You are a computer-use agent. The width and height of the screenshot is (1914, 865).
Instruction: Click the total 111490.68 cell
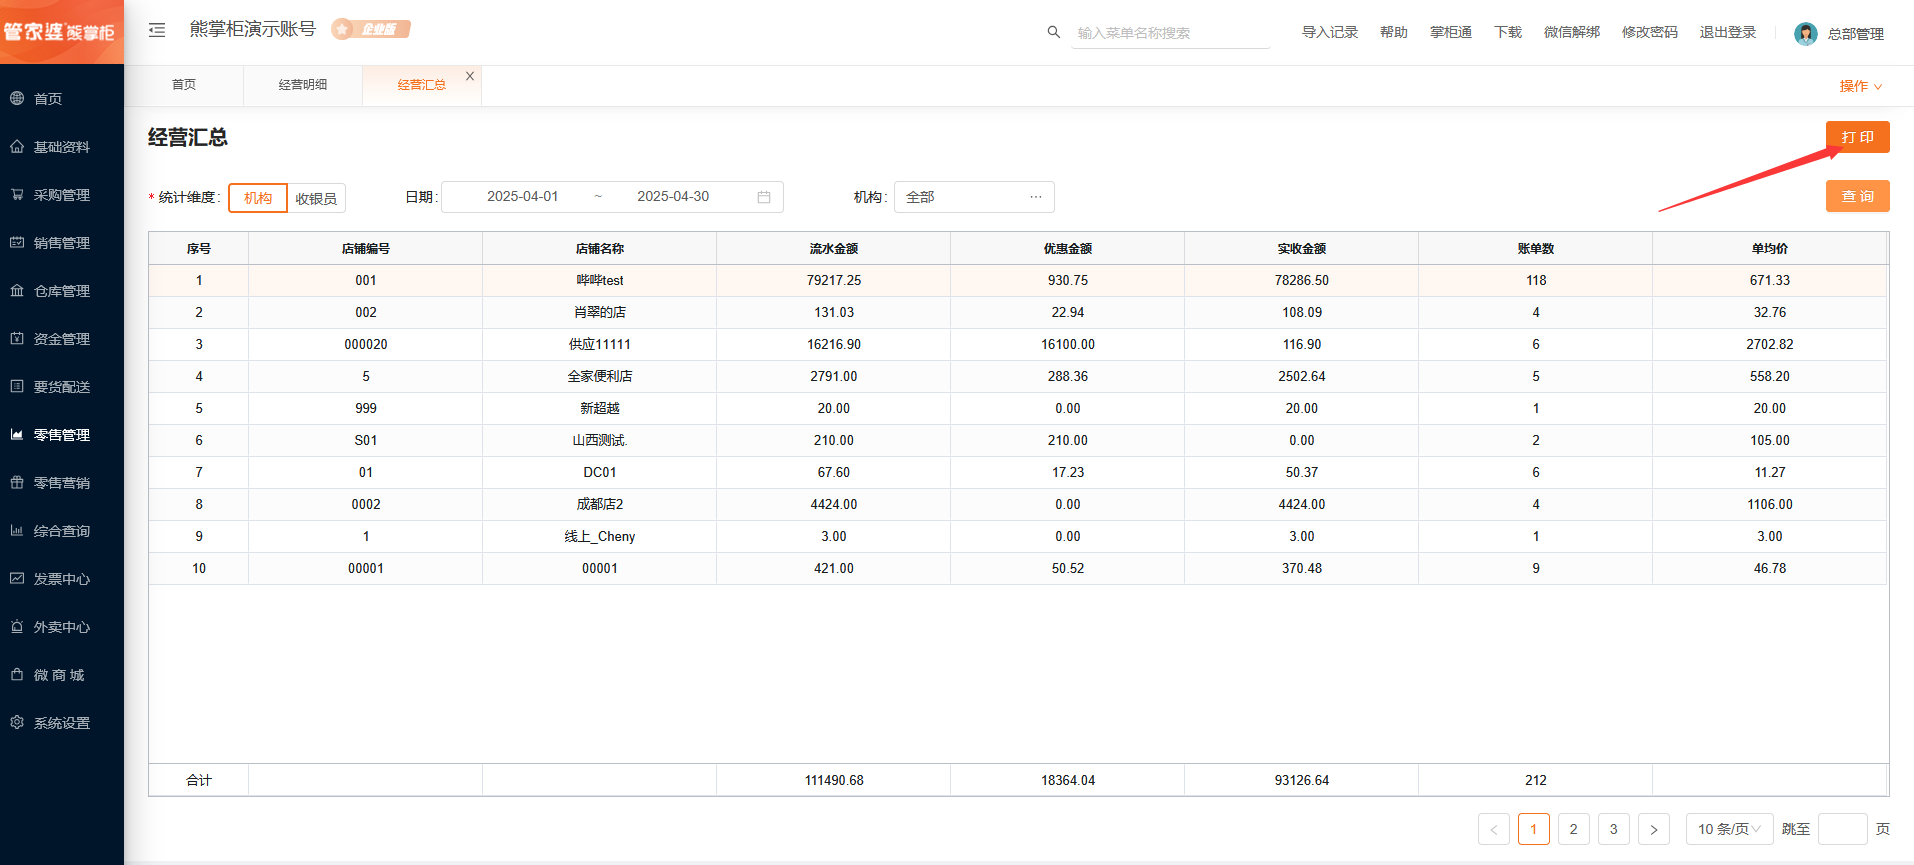coord(834,780)
